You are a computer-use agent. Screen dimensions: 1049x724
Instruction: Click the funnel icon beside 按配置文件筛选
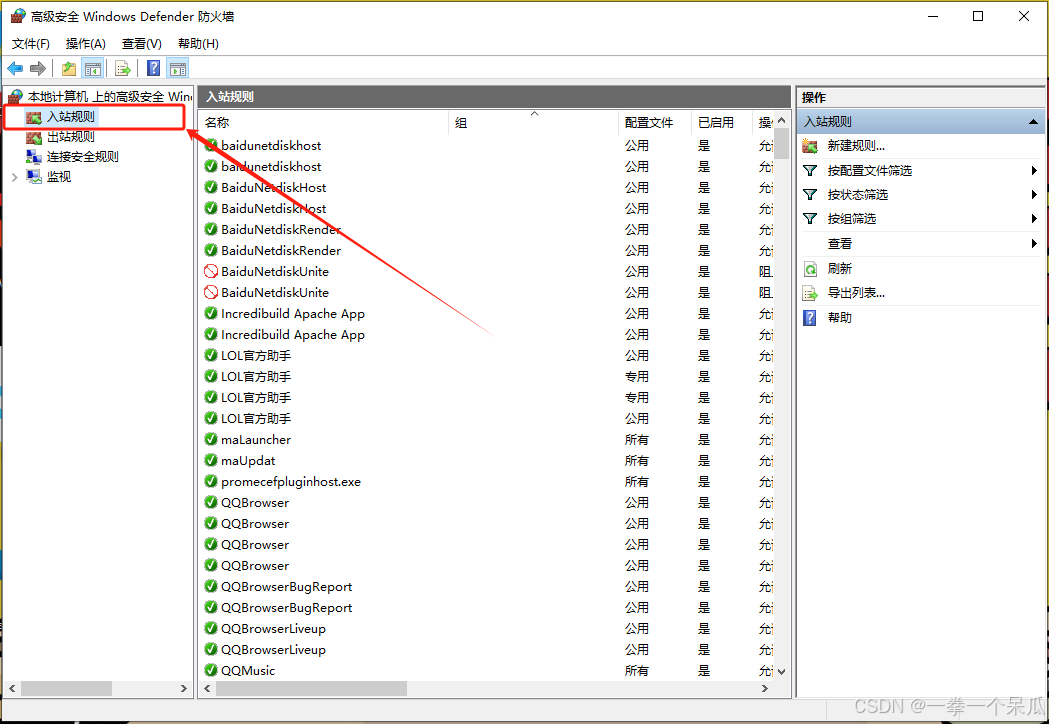810,171
